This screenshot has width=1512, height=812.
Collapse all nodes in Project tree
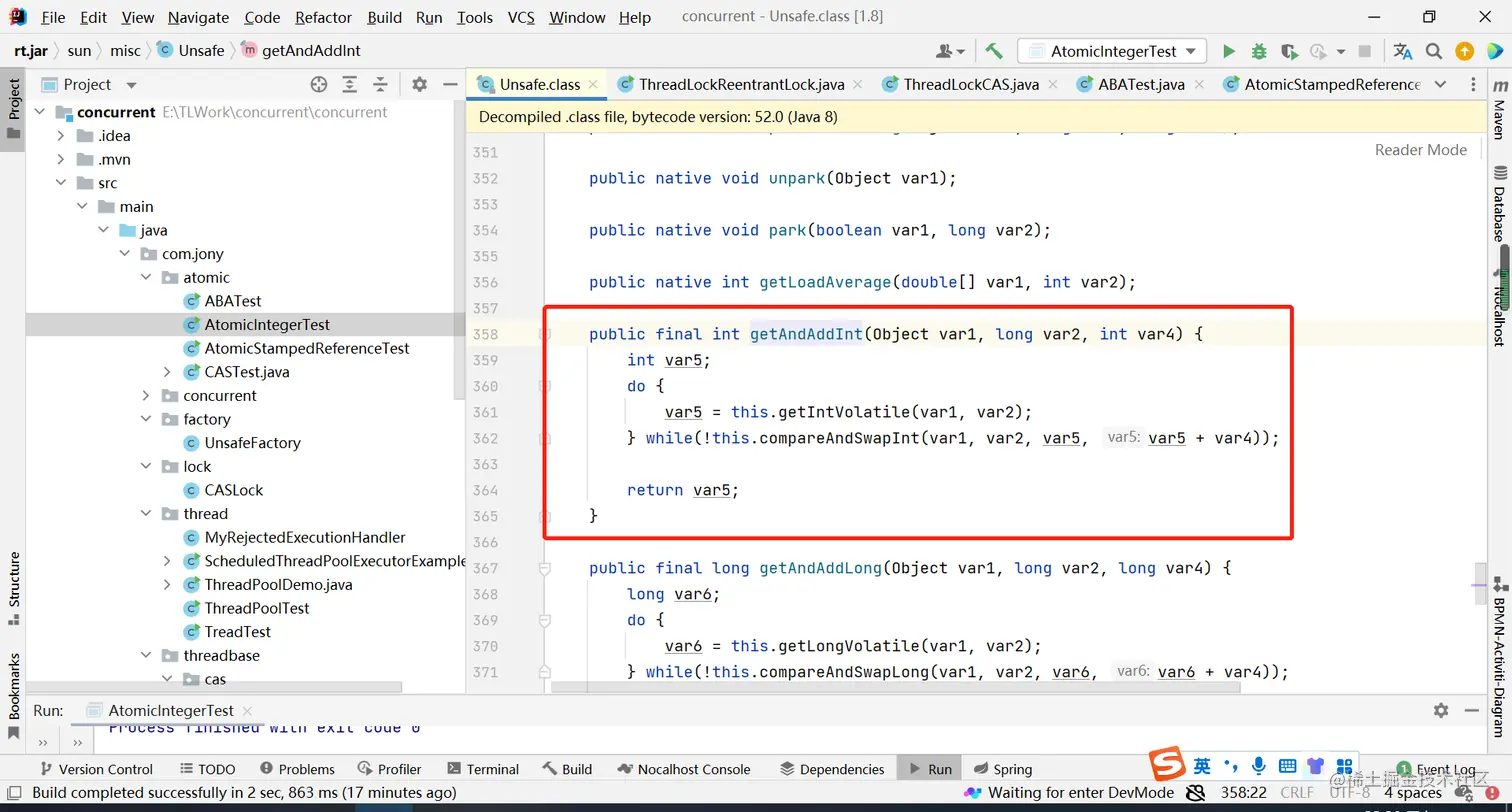(x=380, y=85)
